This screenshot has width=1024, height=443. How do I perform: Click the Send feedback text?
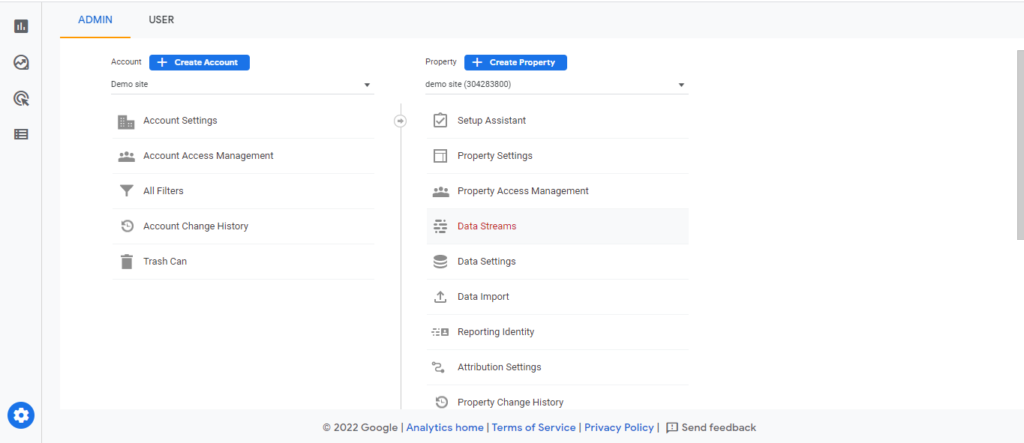coord(718,428)
